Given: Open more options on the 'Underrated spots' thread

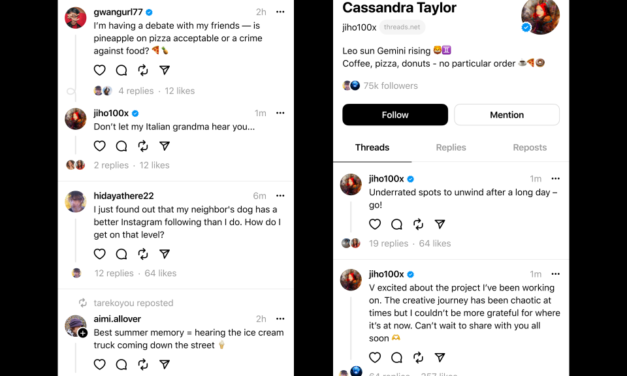Looking at the screenshot, I should pyautogui.click(x=555, y=178).
